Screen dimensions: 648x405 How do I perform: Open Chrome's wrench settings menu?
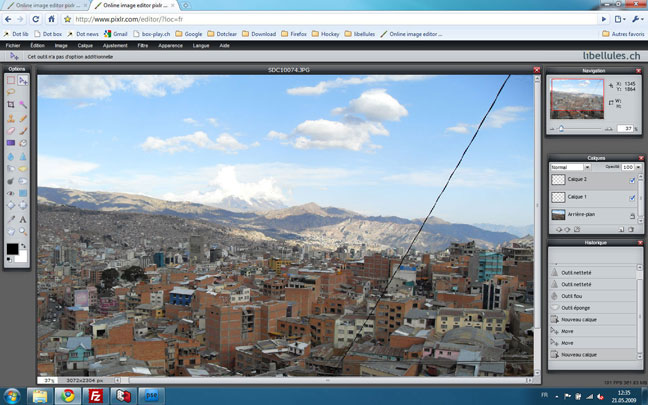638,19
